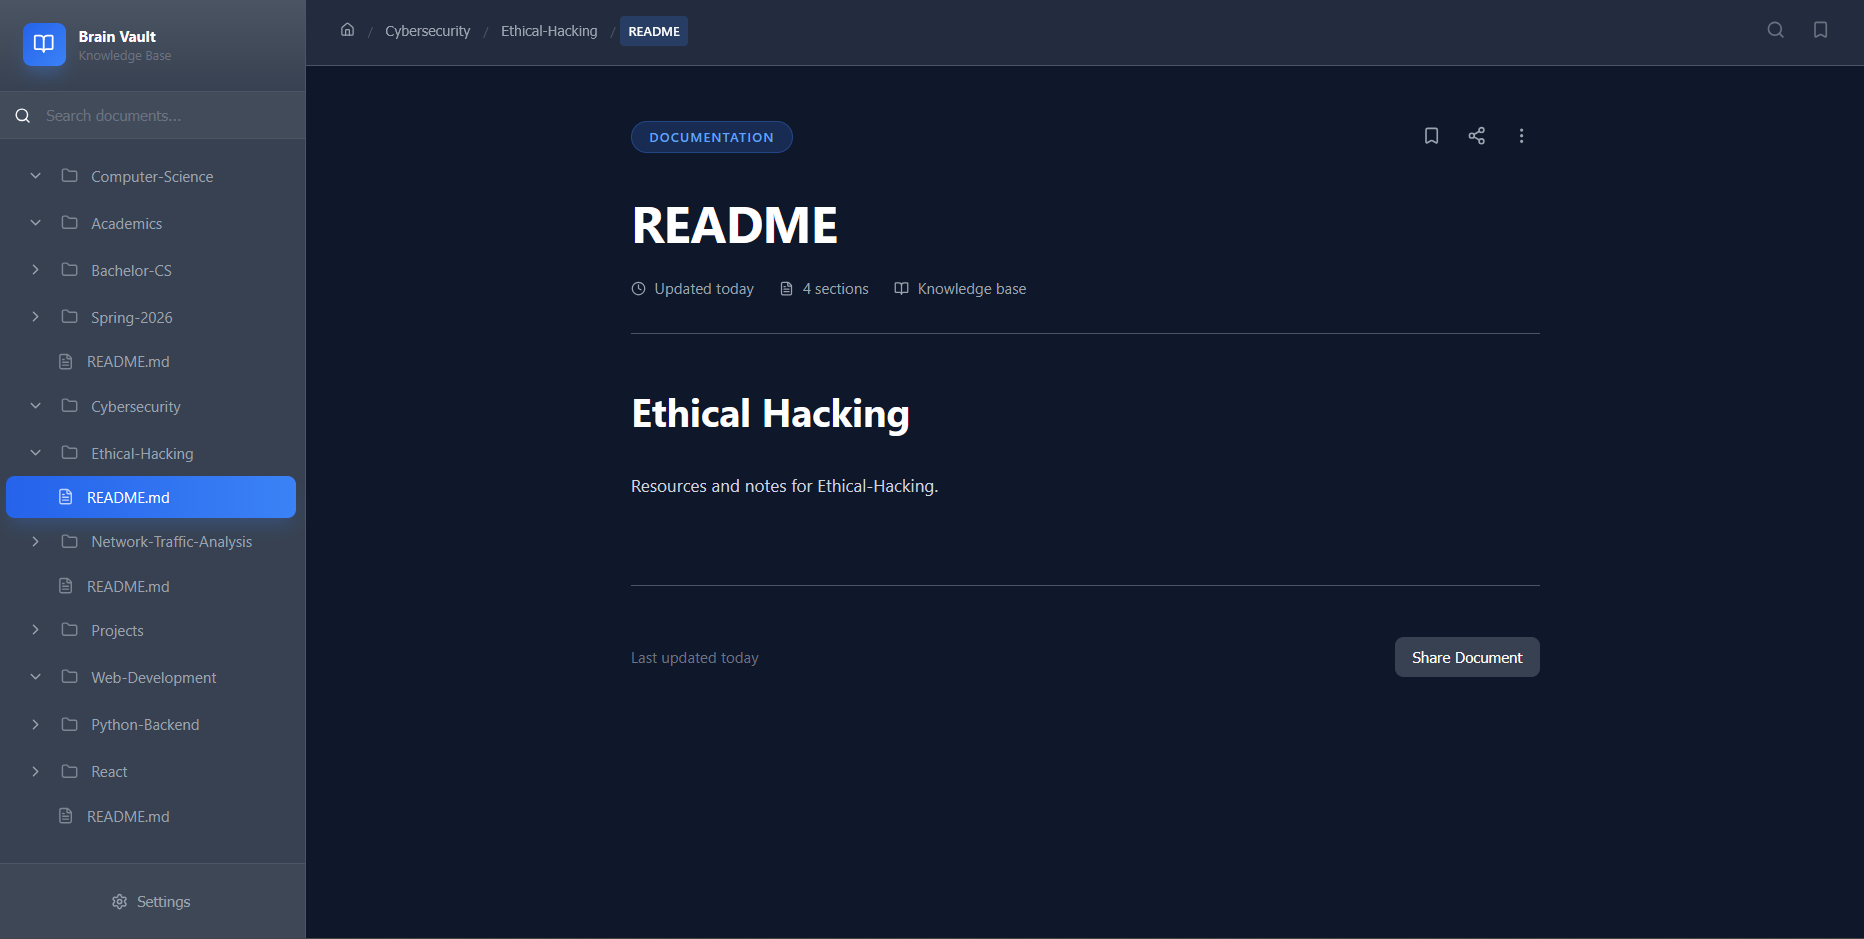Click the Brain Vault book logo icon
Viewport: 1864px width, 939px height.
[44, 44]
